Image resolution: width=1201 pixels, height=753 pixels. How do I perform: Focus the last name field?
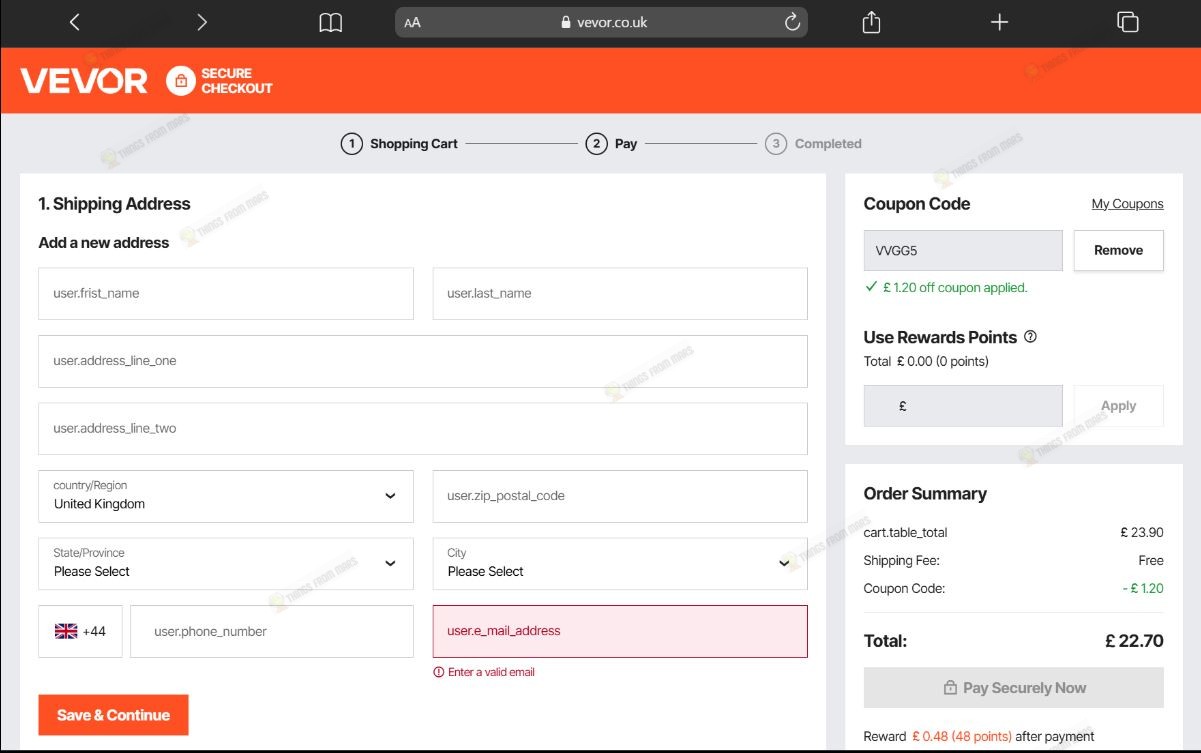(620, 293)
